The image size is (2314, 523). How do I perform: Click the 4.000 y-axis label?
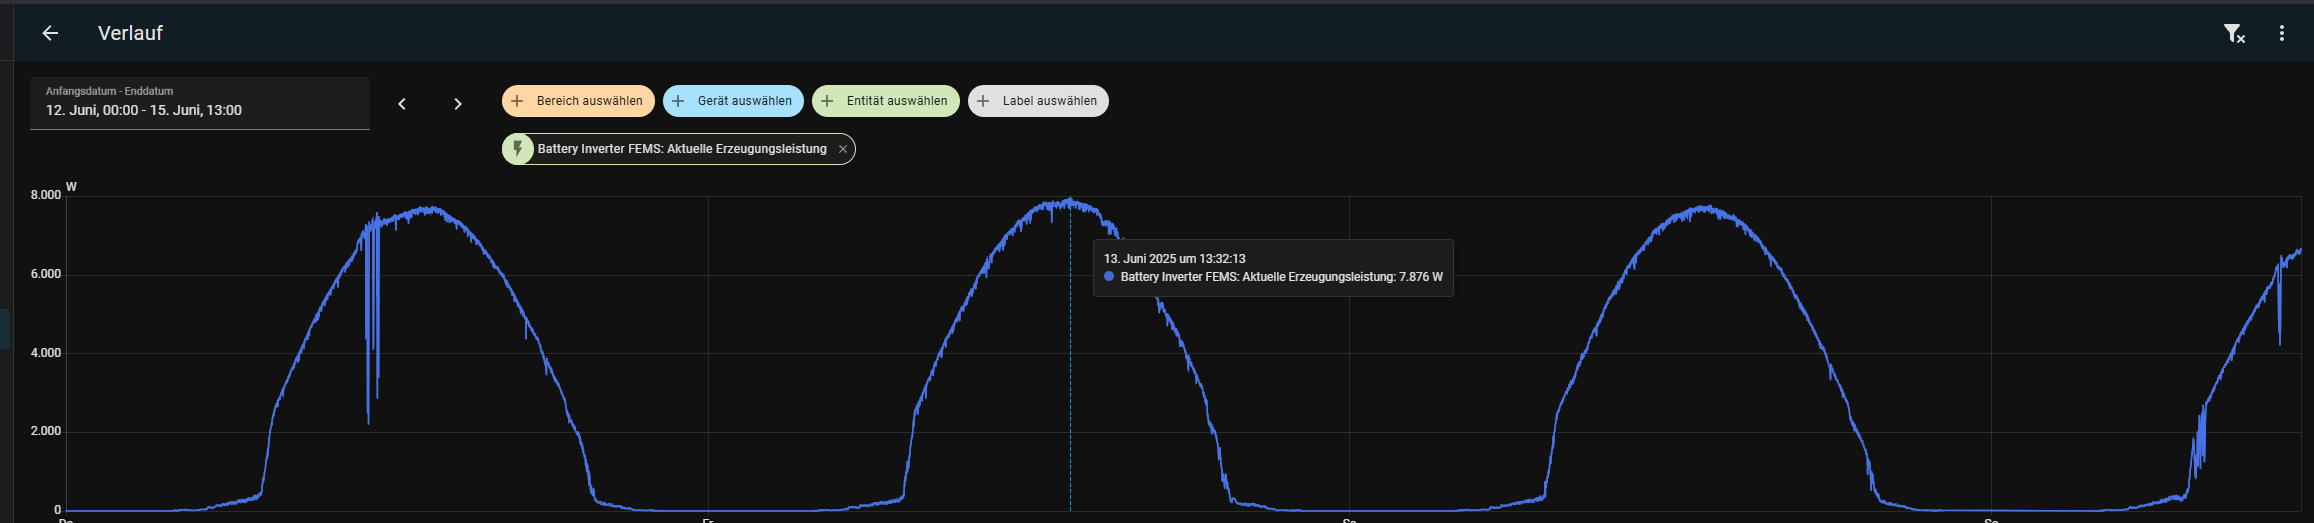(46, 353)
